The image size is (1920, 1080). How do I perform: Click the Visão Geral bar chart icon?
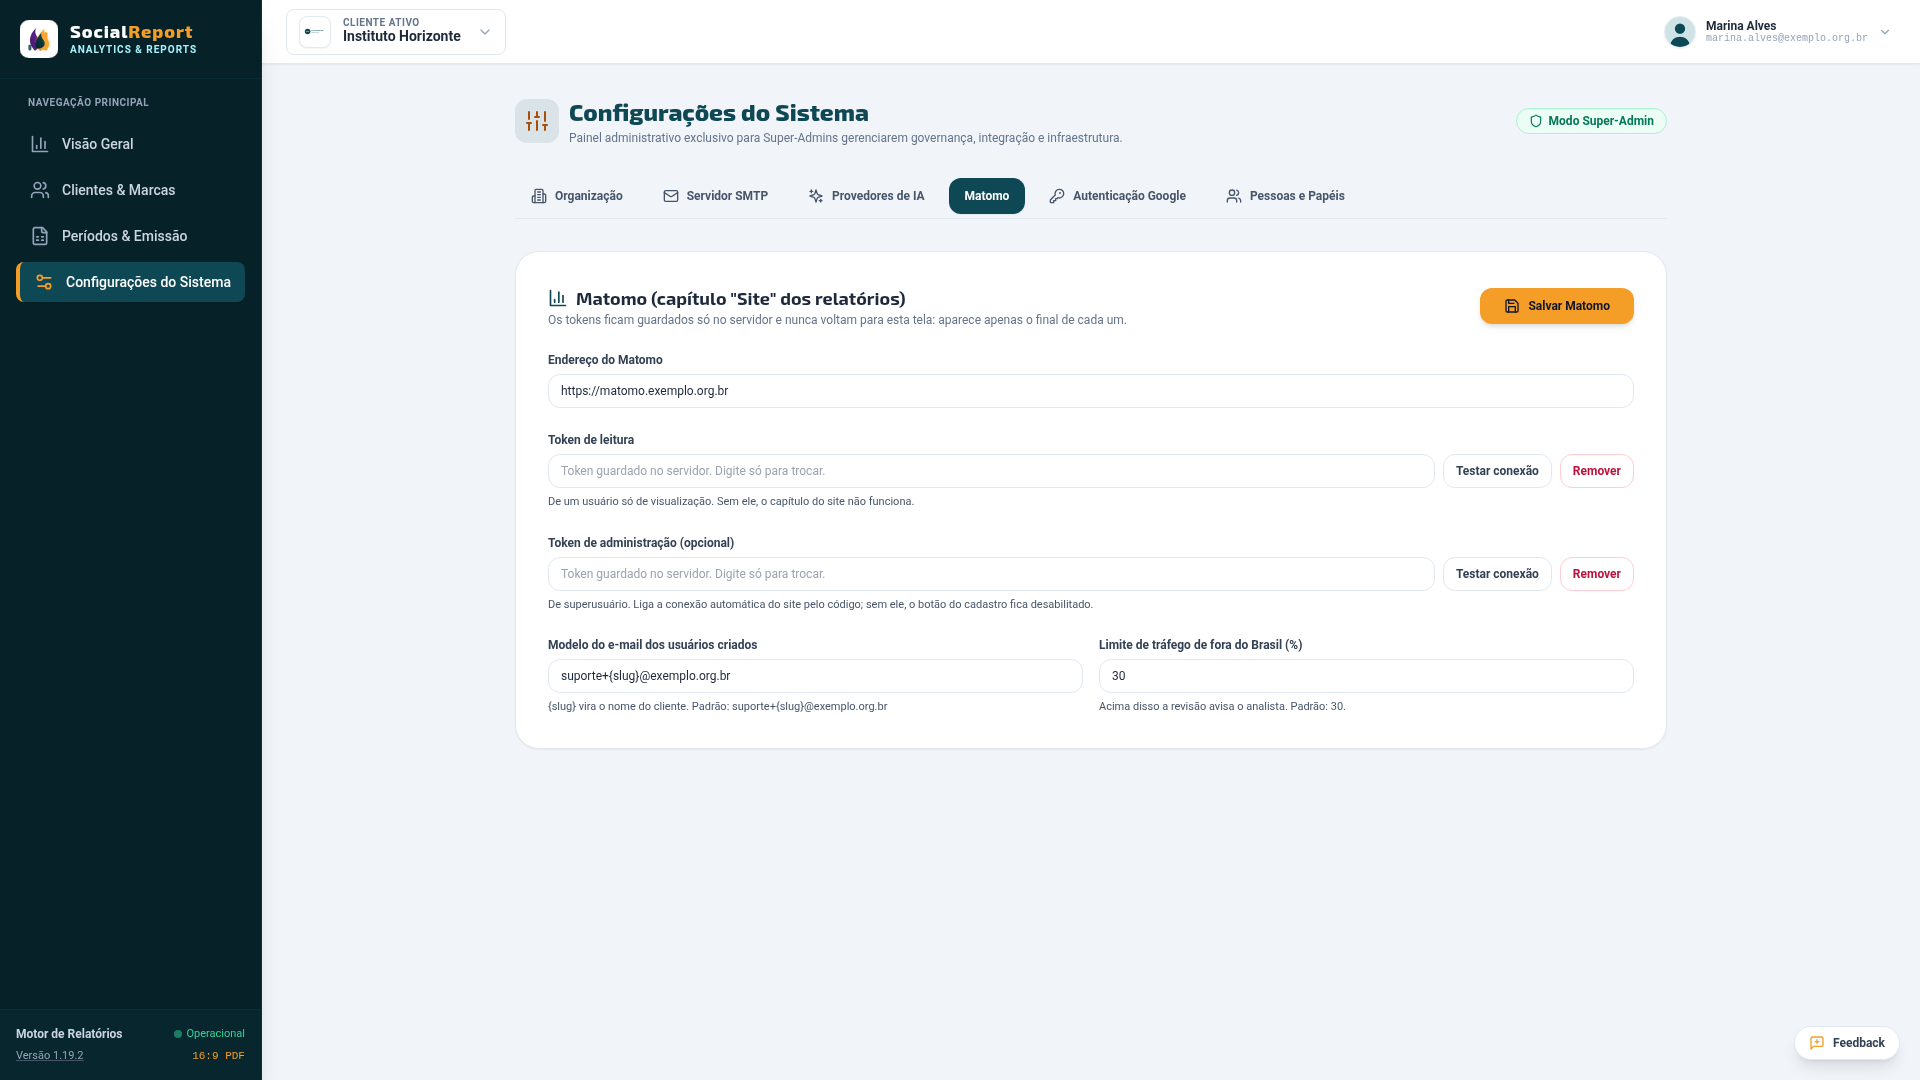(40, 144)
